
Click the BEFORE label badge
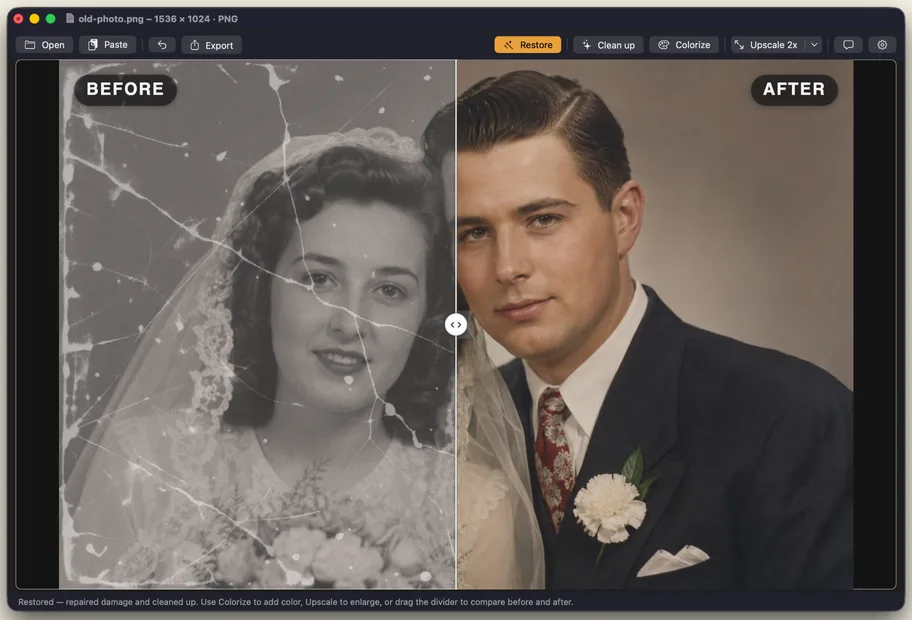[125, 89]
